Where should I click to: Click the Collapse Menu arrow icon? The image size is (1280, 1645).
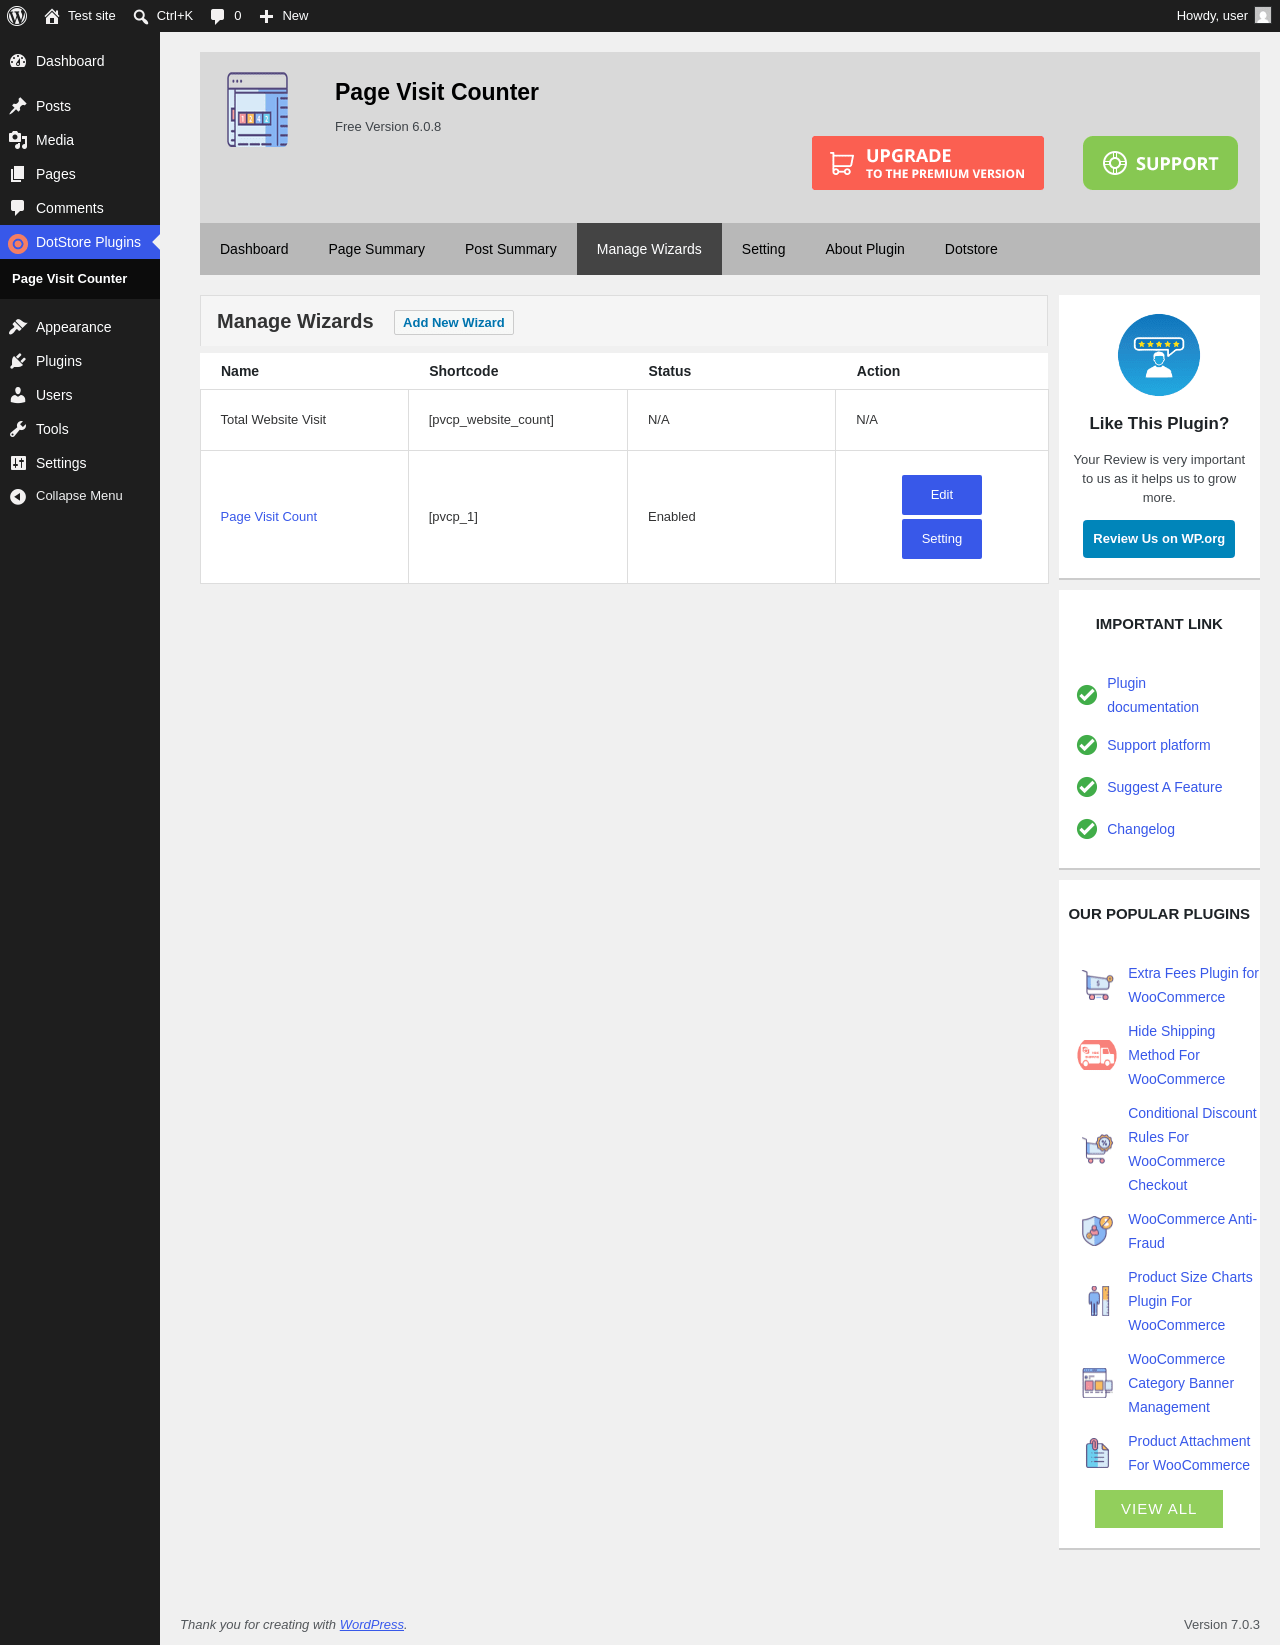(18, 496)
